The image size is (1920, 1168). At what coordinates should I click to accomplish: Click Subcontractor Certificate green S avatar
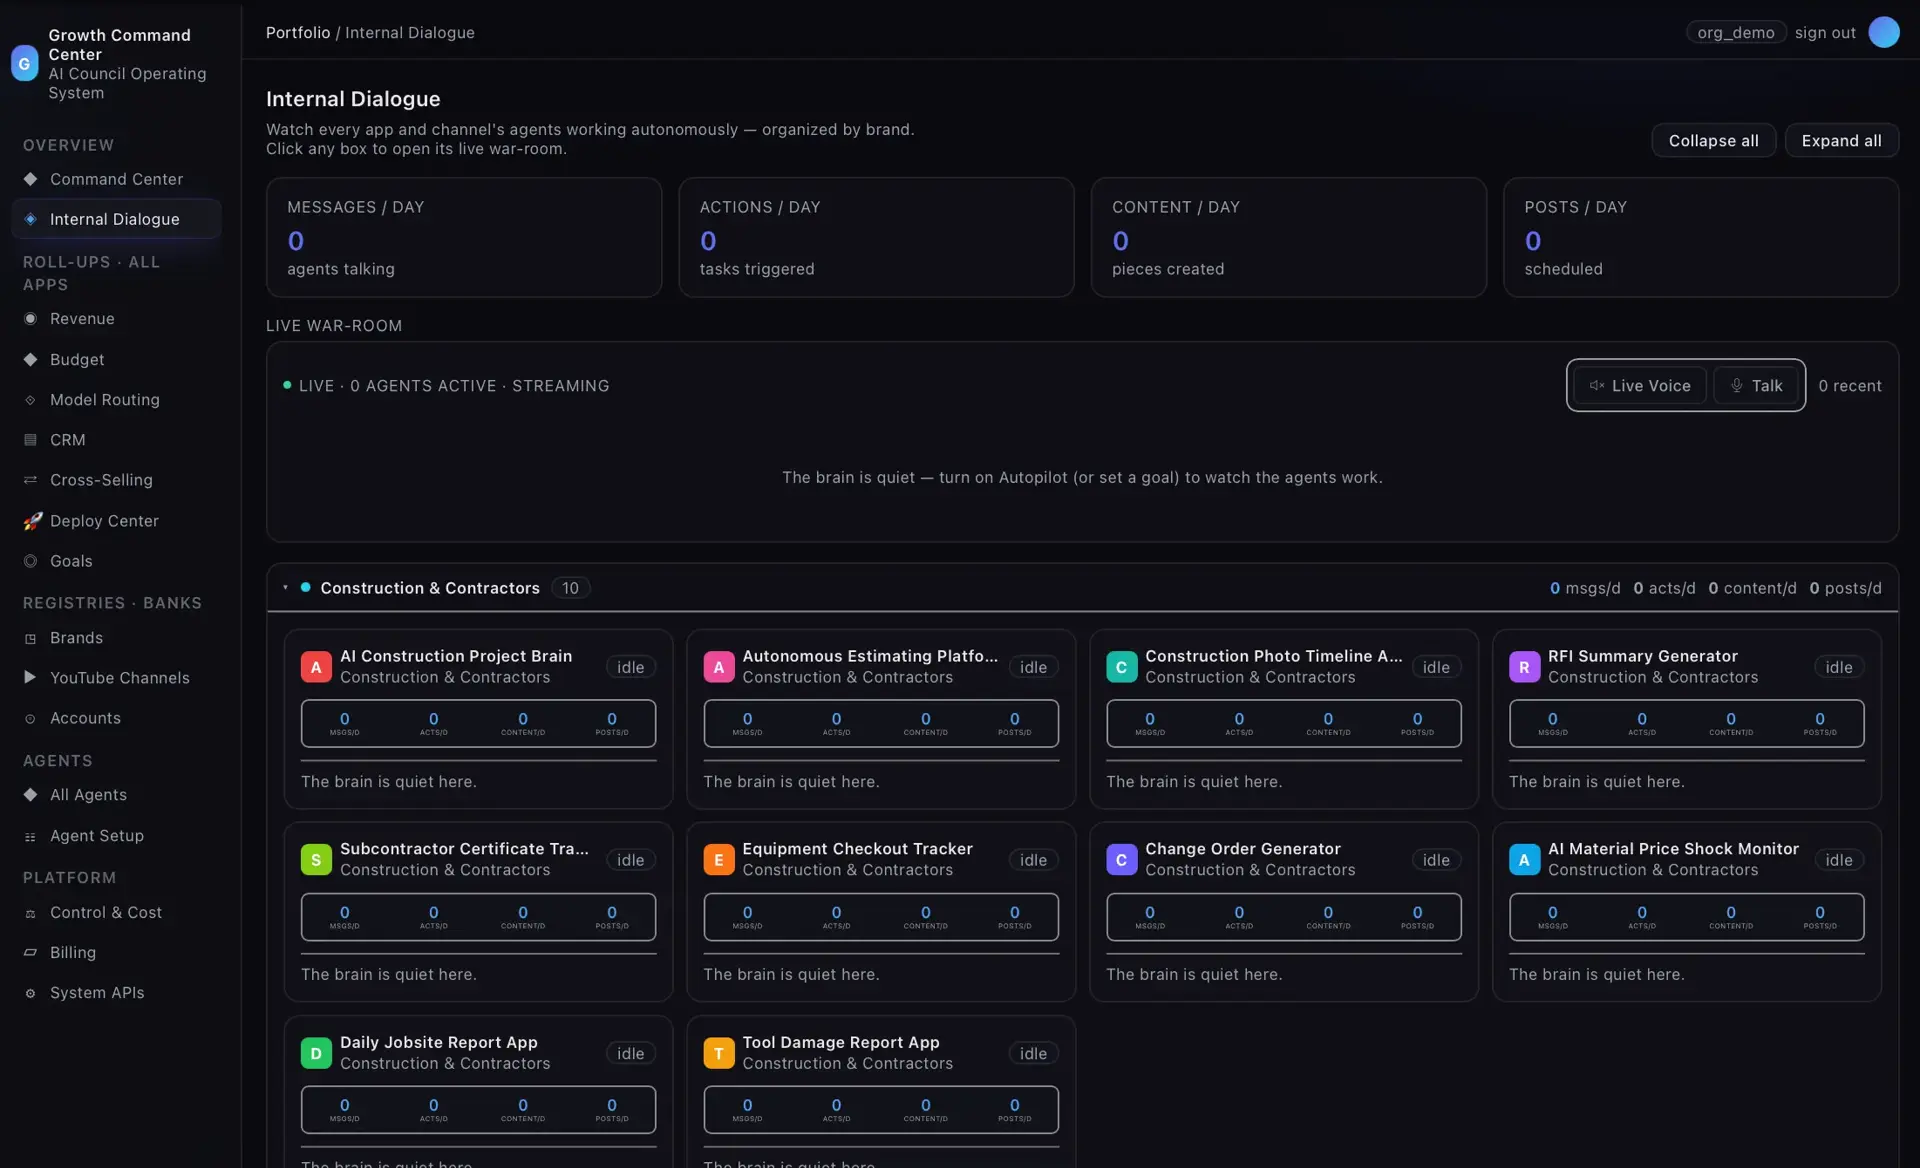click(x=316, y=860)
